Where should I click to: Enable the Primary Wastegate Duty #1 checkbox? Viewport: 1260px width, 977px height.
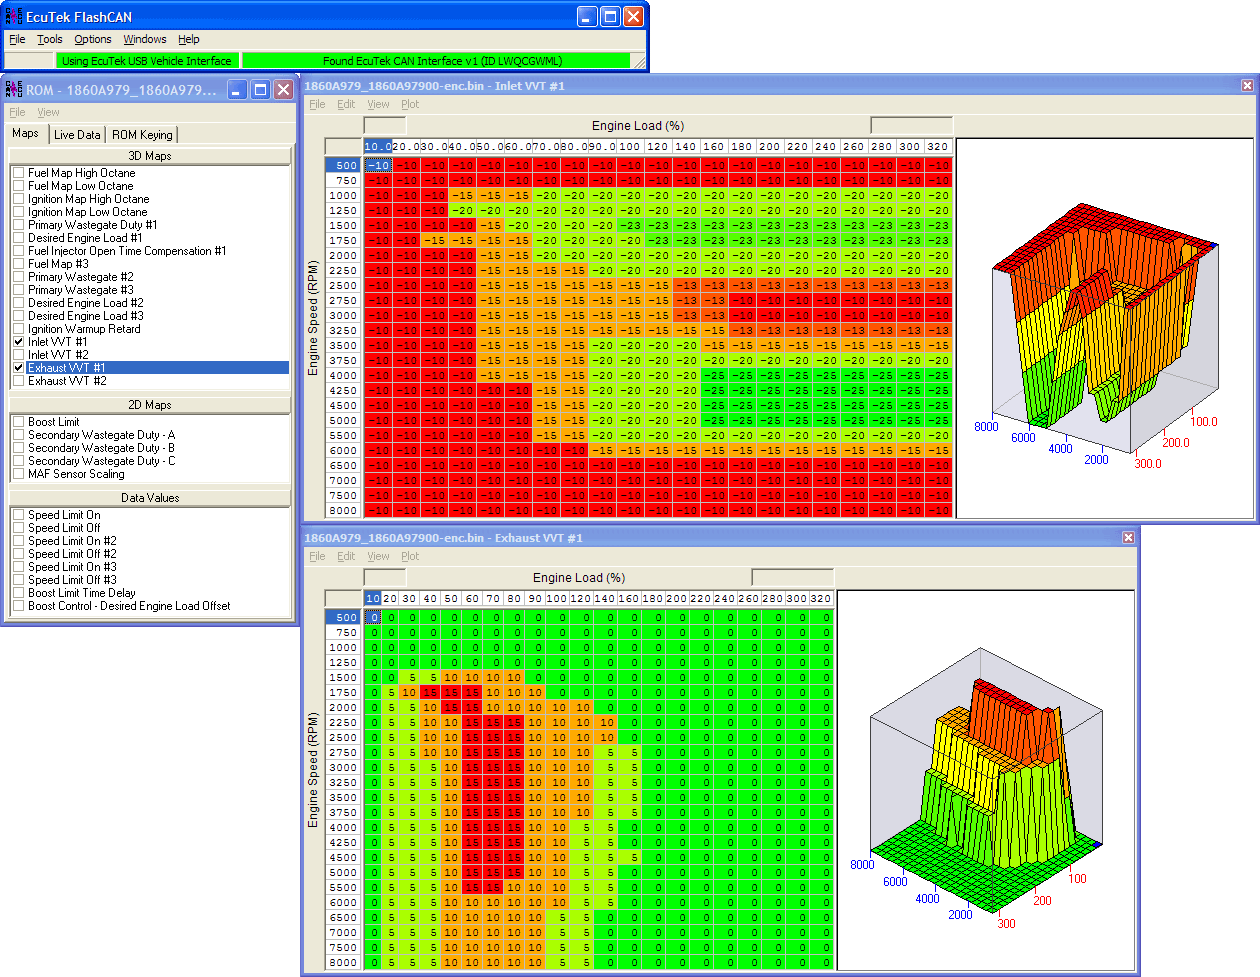[19, 225]
